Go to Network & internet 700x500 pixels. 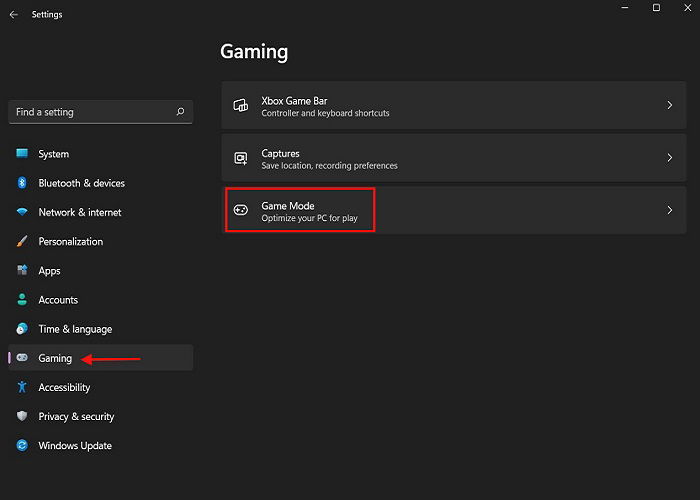[x=100, y=212]
